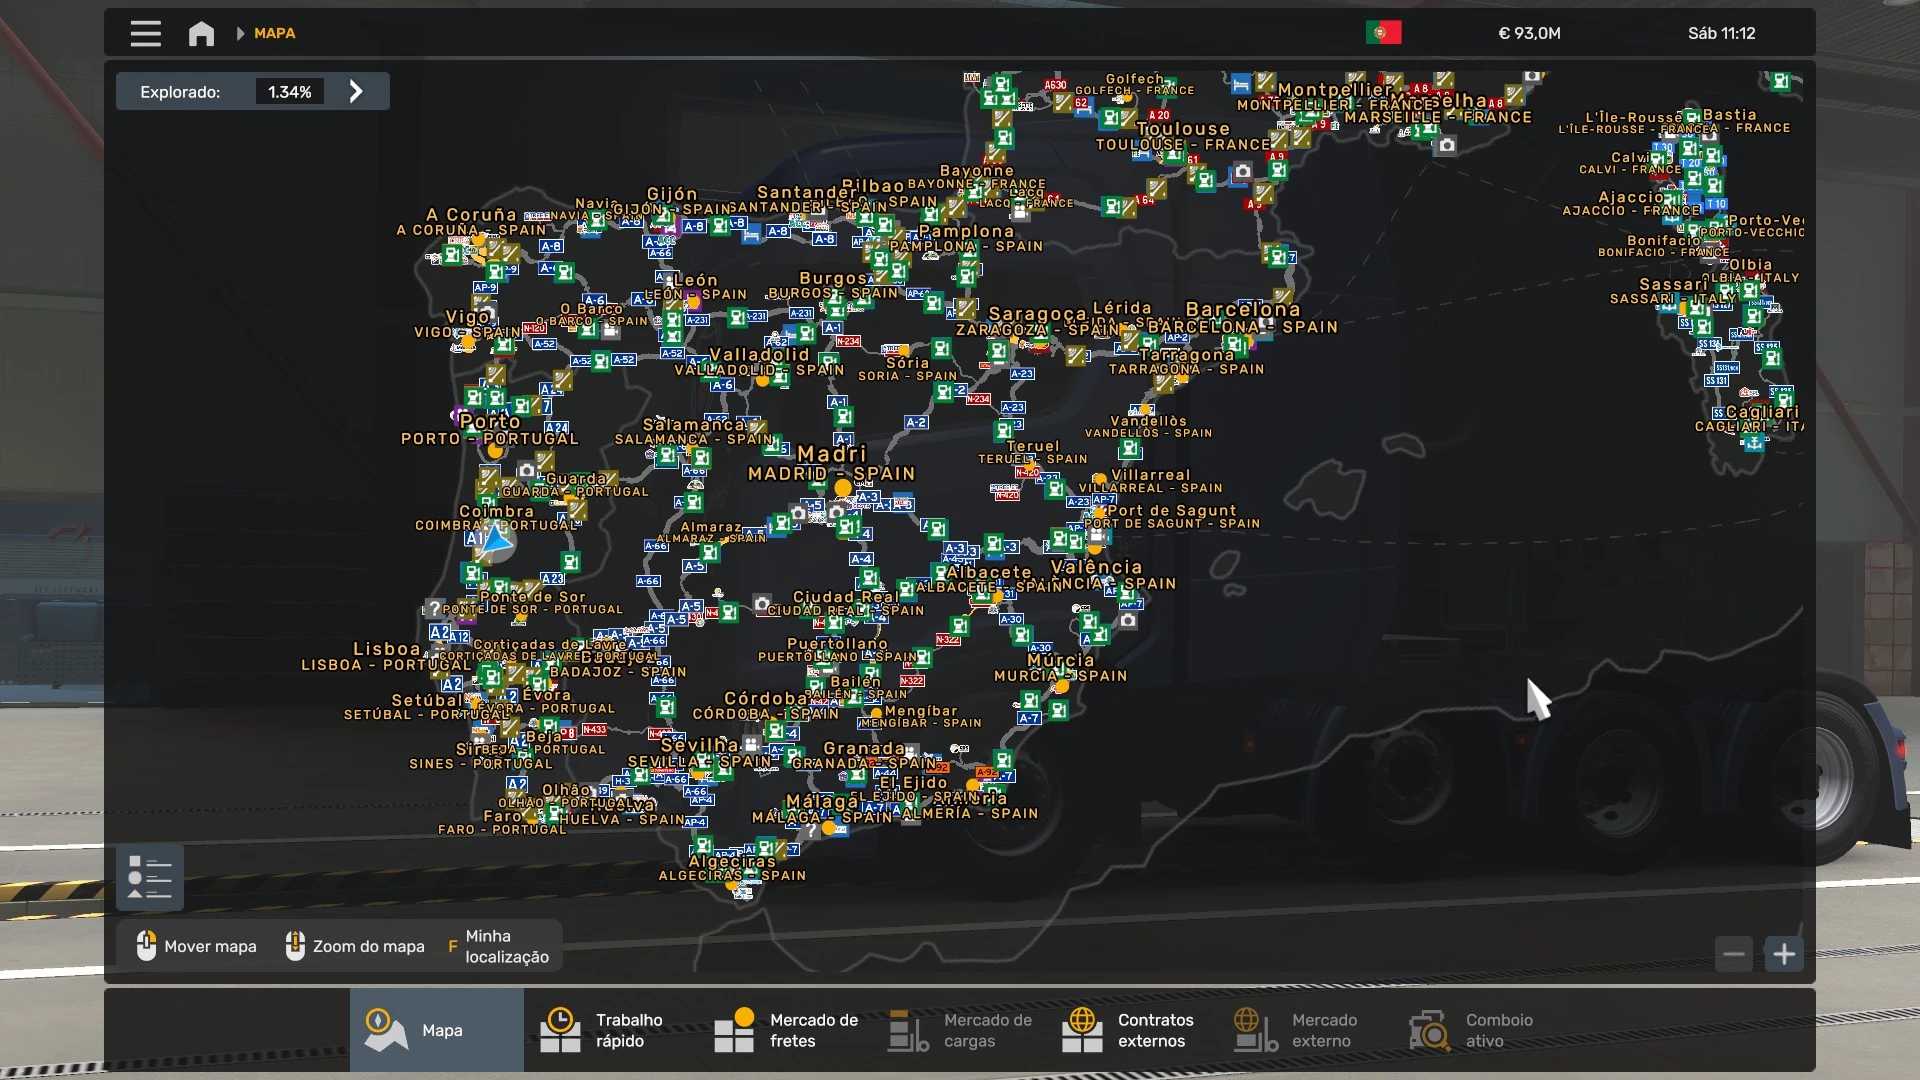
Task: Go to the home screen icon
Action: click(201, 33)
